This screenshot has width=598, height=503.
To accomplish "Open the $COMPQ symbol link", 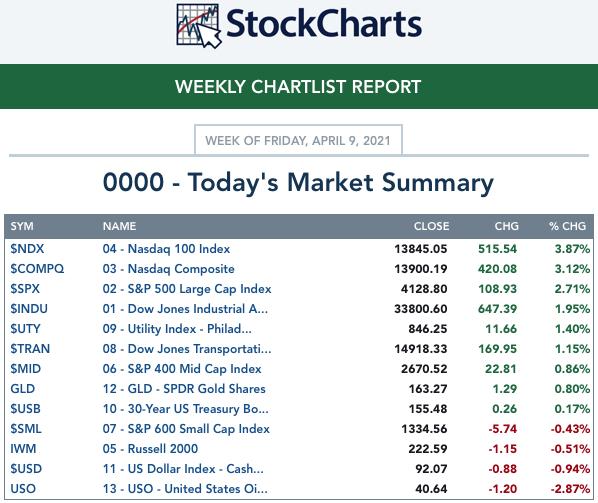I will click(37, 269).
